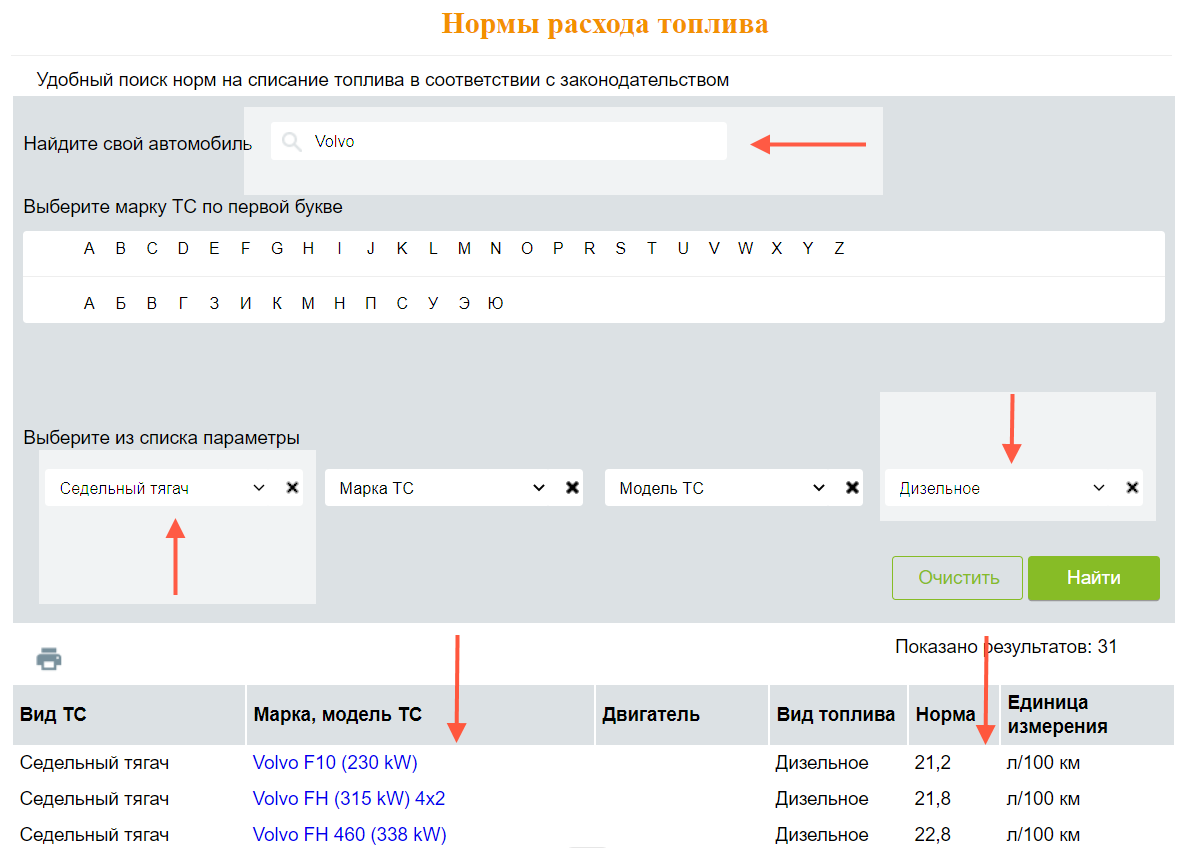Select Cyrillic letter У brand filter
Image resolution: width=1198 pixels, height=848 pixels.
coord(433,303)
